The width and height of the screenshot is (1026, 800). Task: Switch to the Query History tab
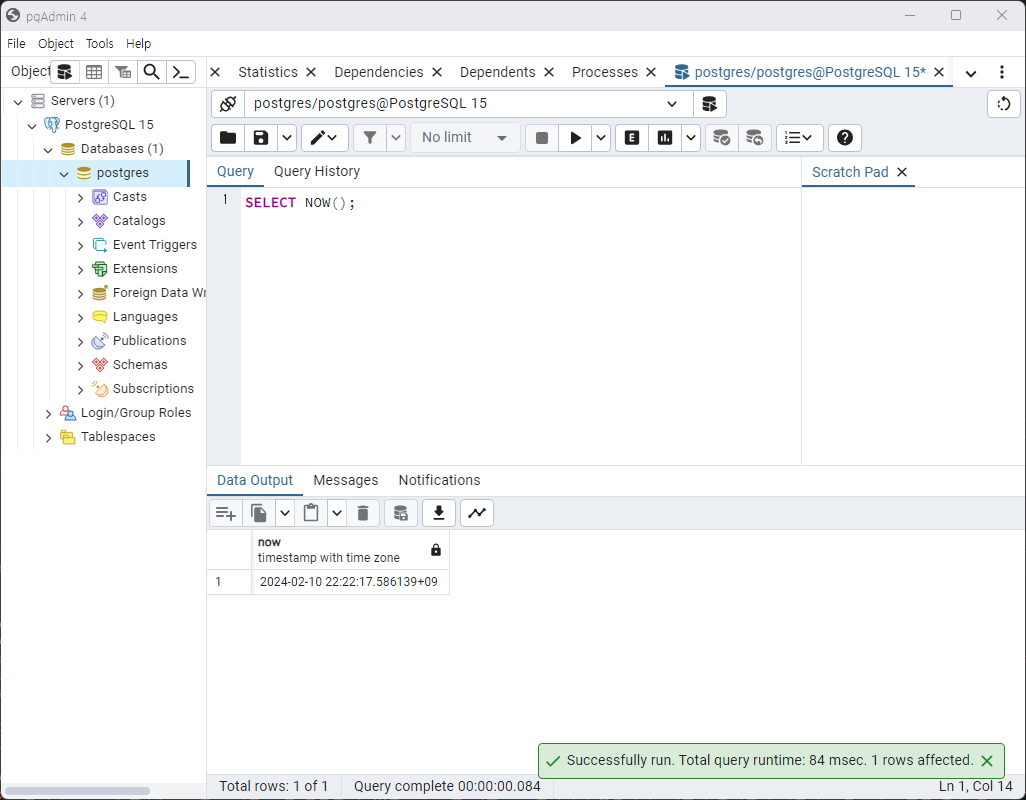coord(317,171)
